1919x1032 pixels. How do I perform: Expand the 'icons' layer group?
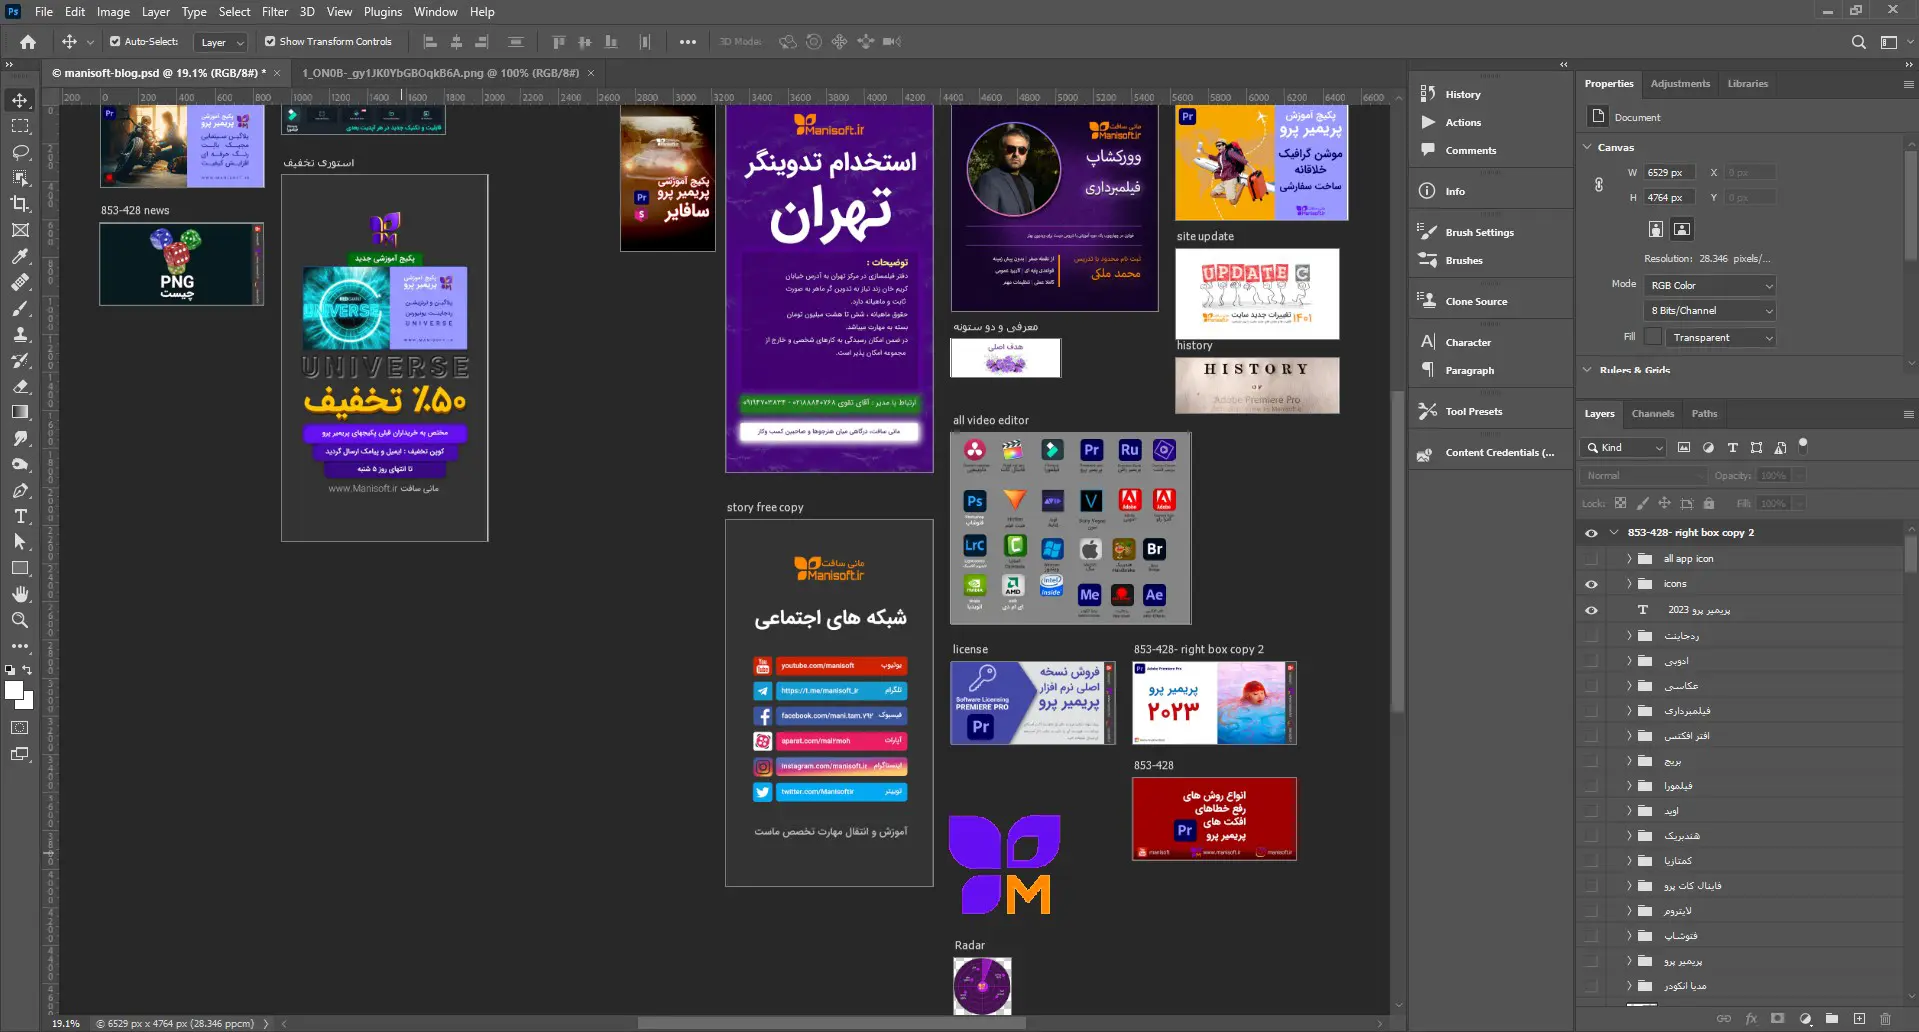click(x=1629, y=584)
